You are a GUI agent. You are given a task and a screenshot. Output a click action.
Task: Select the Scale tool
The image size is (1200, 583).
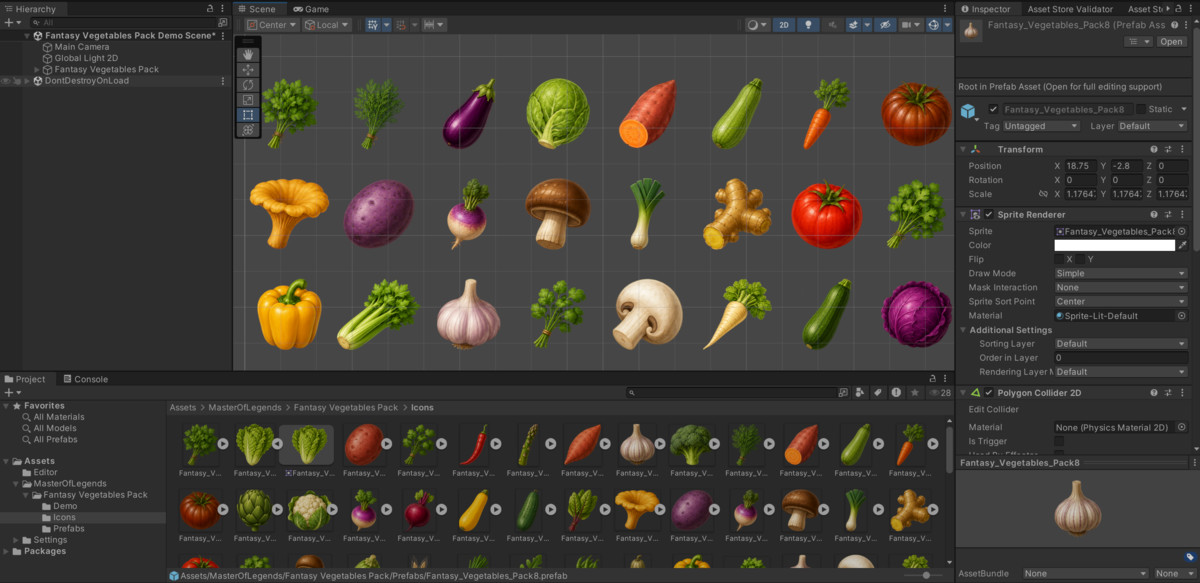(248, 100)
